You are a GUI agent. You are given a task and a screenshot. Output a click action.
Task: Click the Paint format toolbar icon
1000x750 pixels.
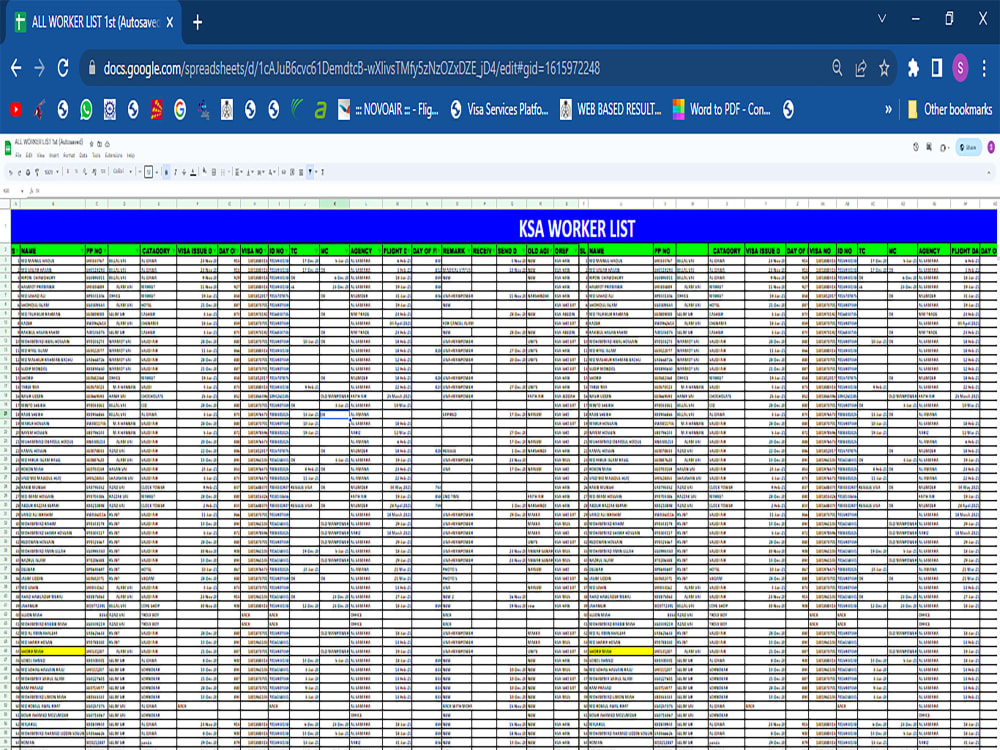37,172
